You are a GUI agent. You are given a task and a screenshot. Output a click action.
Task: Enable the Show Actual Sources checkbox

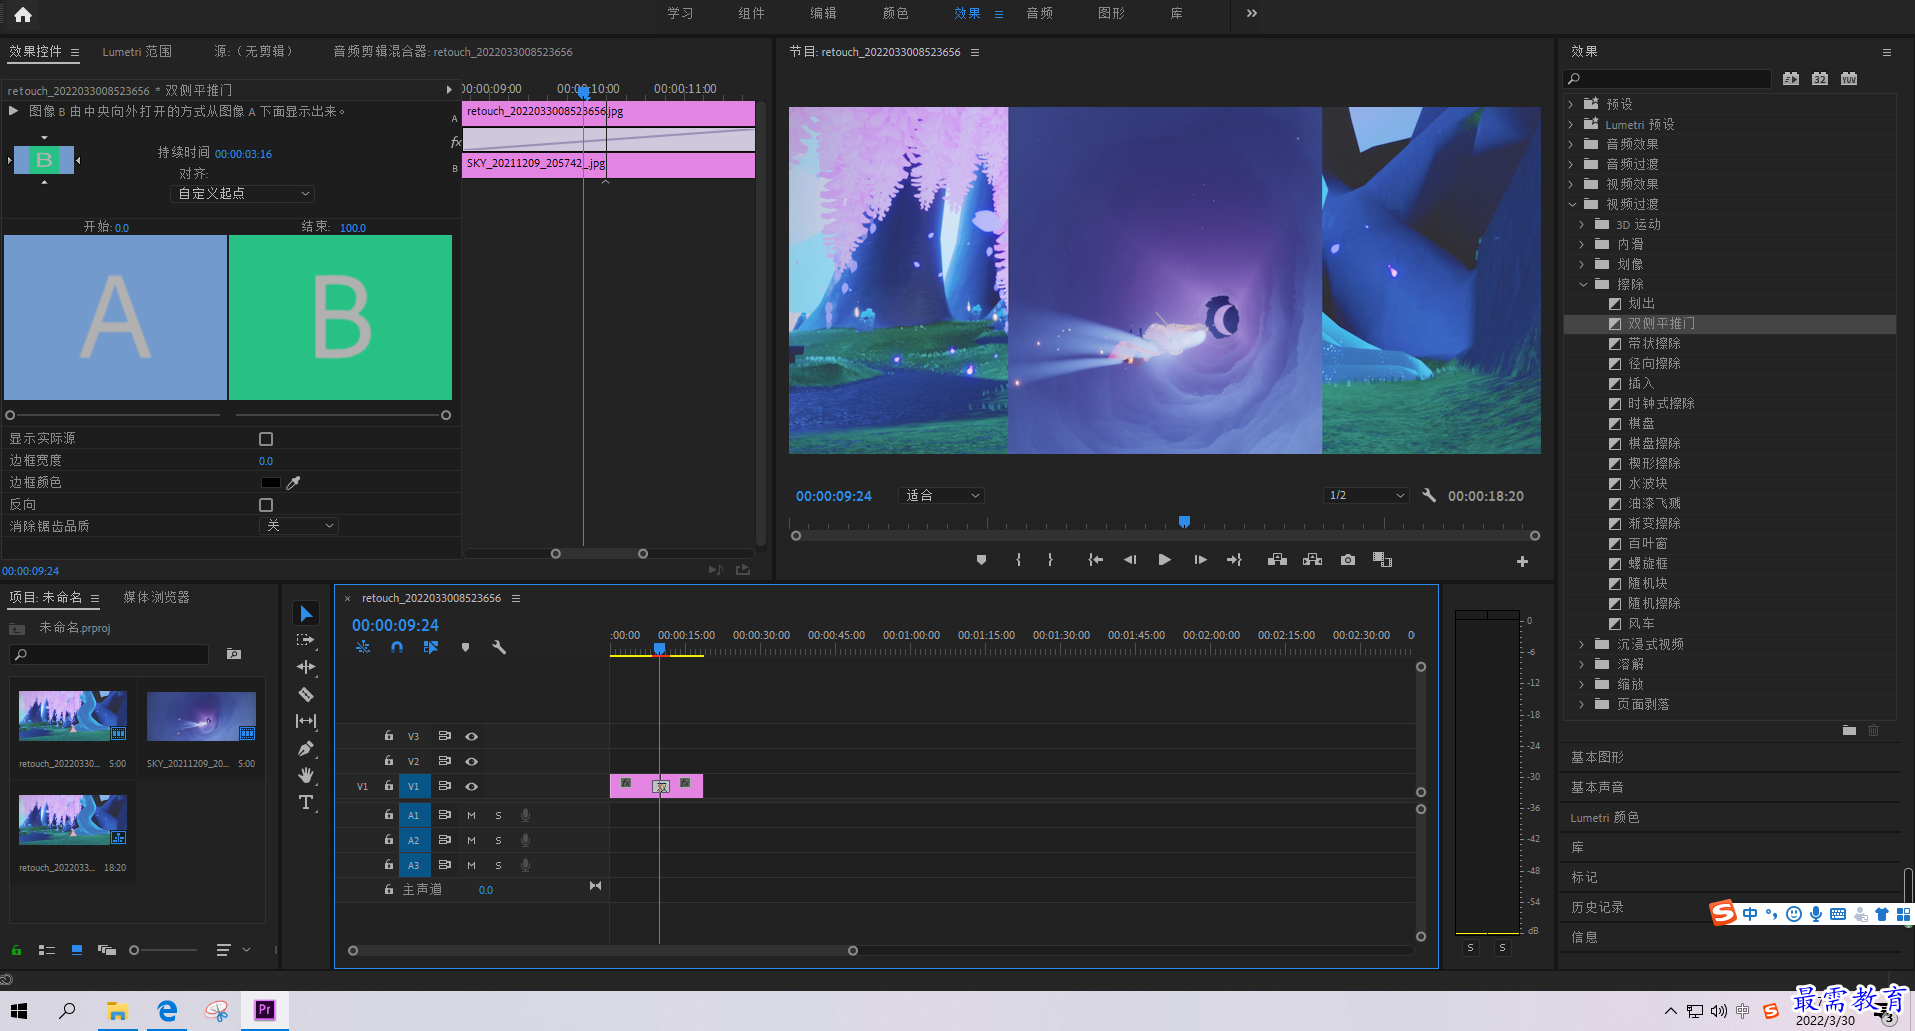click(x=266, y=439)
